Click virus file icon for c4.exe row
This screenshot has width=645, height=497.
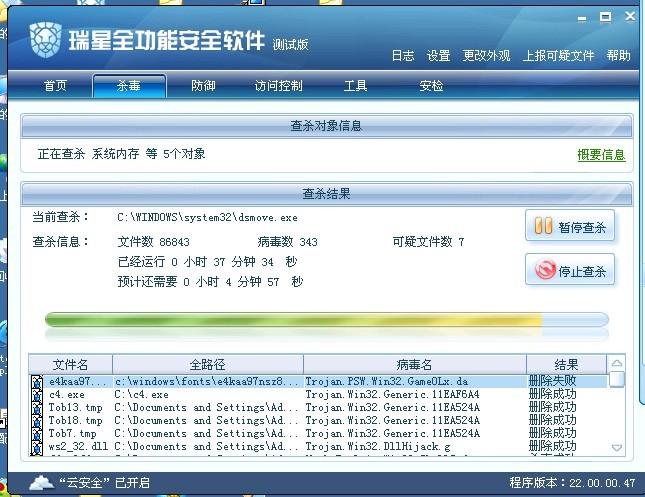click(37, 395)
